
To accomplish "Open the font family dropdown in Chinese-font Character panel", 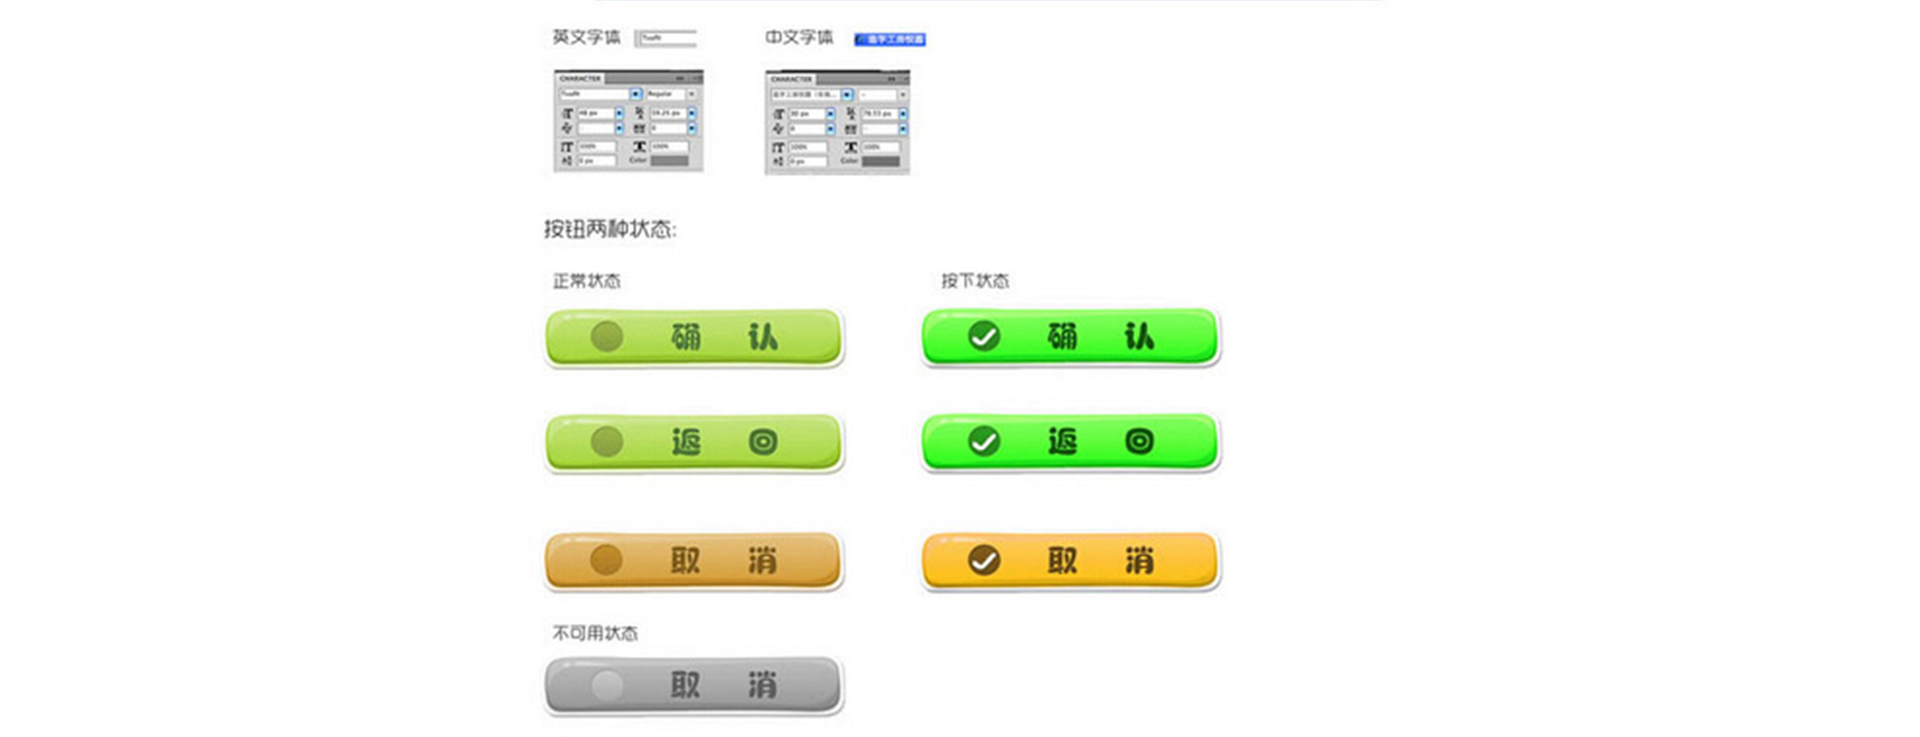I will click(847, 94).
